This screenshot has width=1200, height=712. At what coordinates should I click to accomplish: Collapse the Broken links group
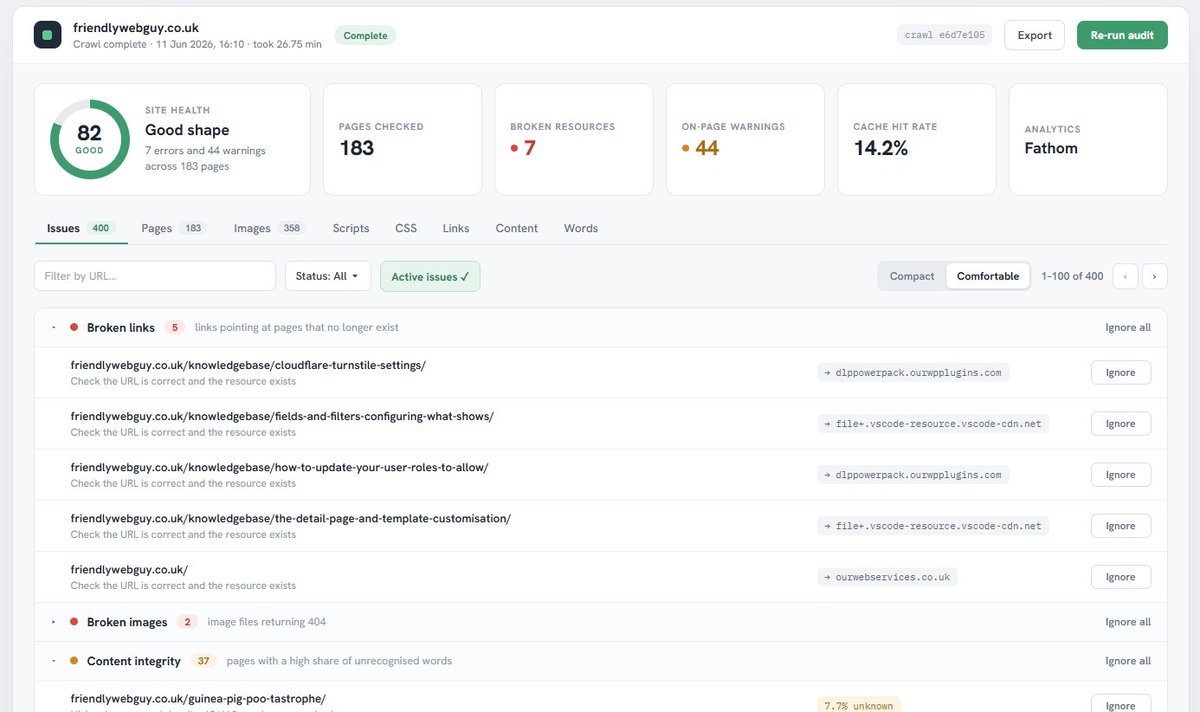click(54, 327)
